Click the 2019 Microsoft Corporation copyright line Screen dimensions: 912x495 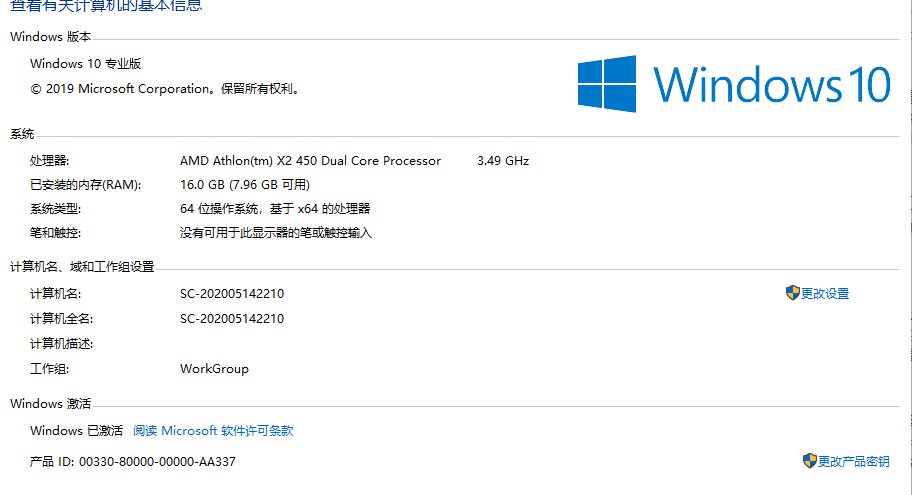click(166, 89)
